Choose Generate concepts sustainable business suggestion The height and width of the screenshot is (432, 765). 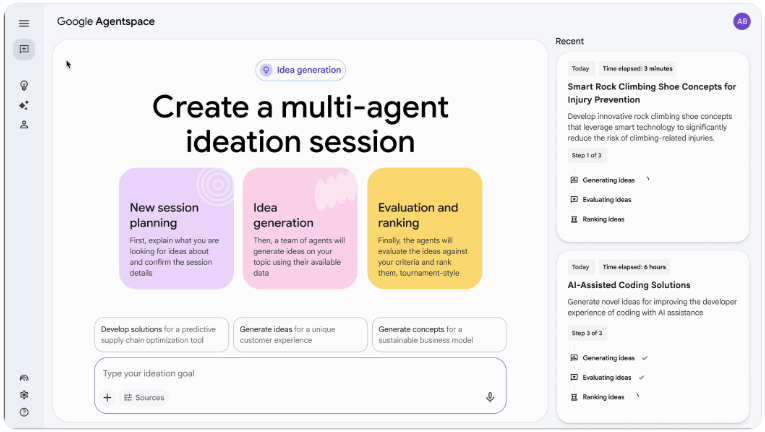coord(439,334)
